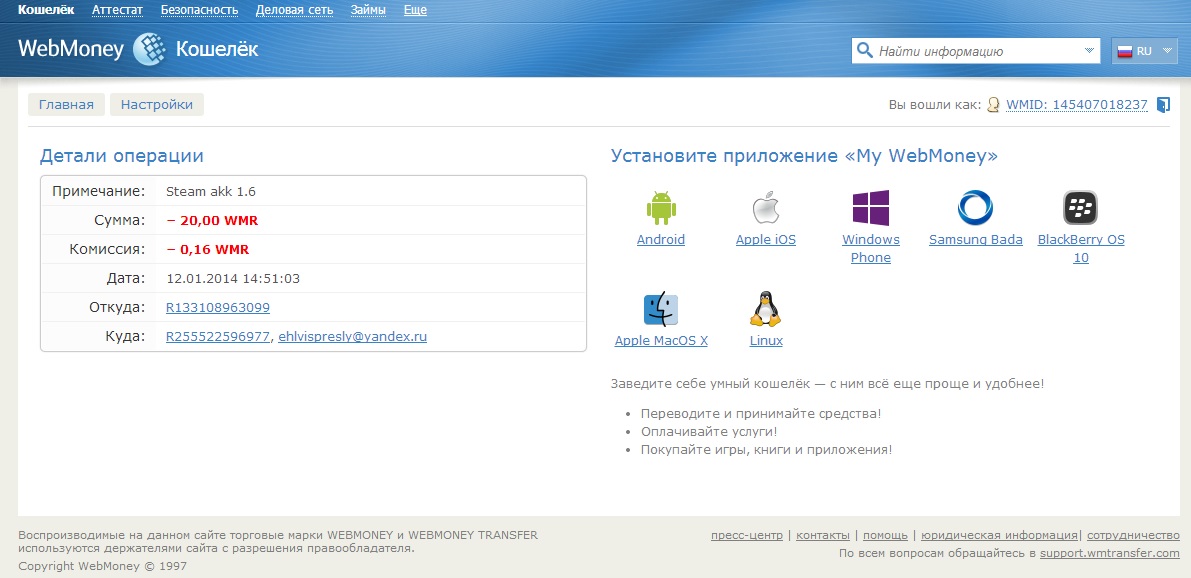
Task: Open WMID: 145407018237 link
Action: coord(1076,105)
